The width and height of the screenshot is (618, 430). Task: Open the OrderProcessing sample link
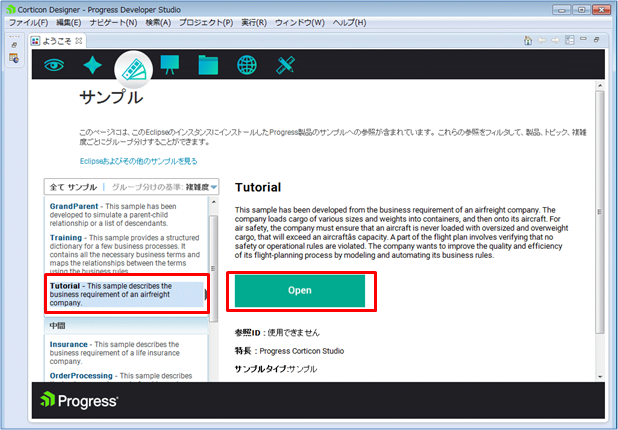(81, 376)
